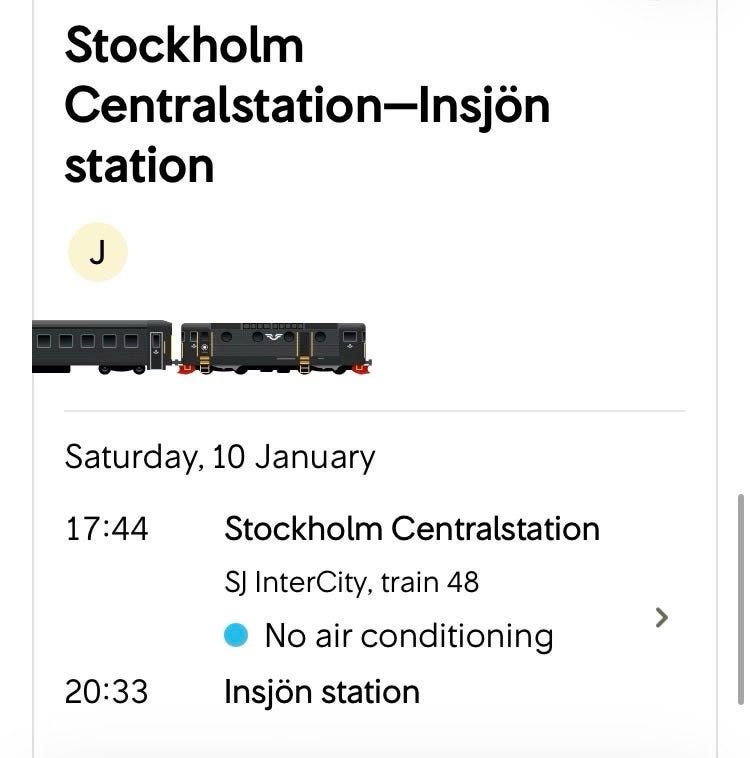The height and width of the screenshot is (758, 750).
Task: Select the Insjön station arrival stop
Action: click(x=321, y=692)
